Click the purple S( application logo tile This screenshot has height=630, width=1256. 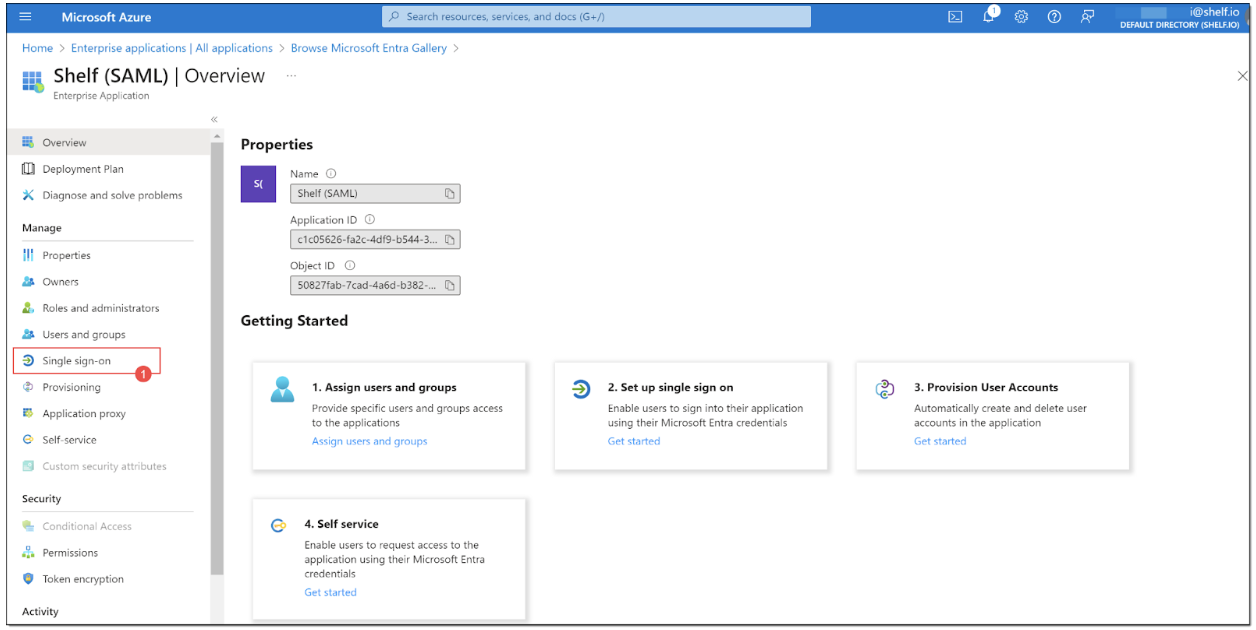click(258, 184)
